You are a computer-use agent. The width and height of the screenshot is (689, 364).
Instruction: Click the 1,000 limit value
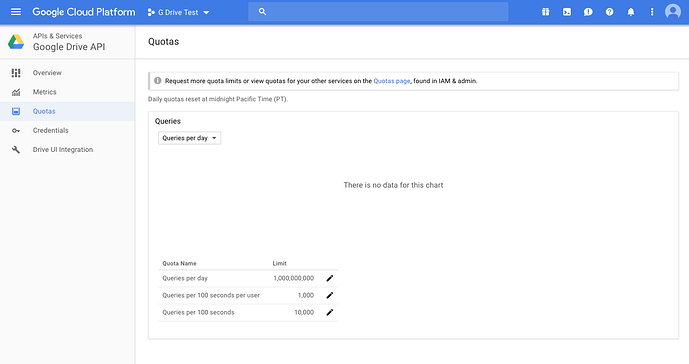tap(306, 295)
